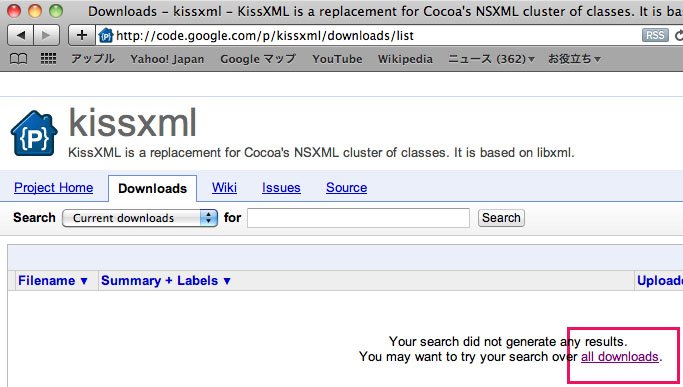The height and width of the screenshot is (387, 683).
Task: Focus the search text field
Action: click(x=358, y=218)
